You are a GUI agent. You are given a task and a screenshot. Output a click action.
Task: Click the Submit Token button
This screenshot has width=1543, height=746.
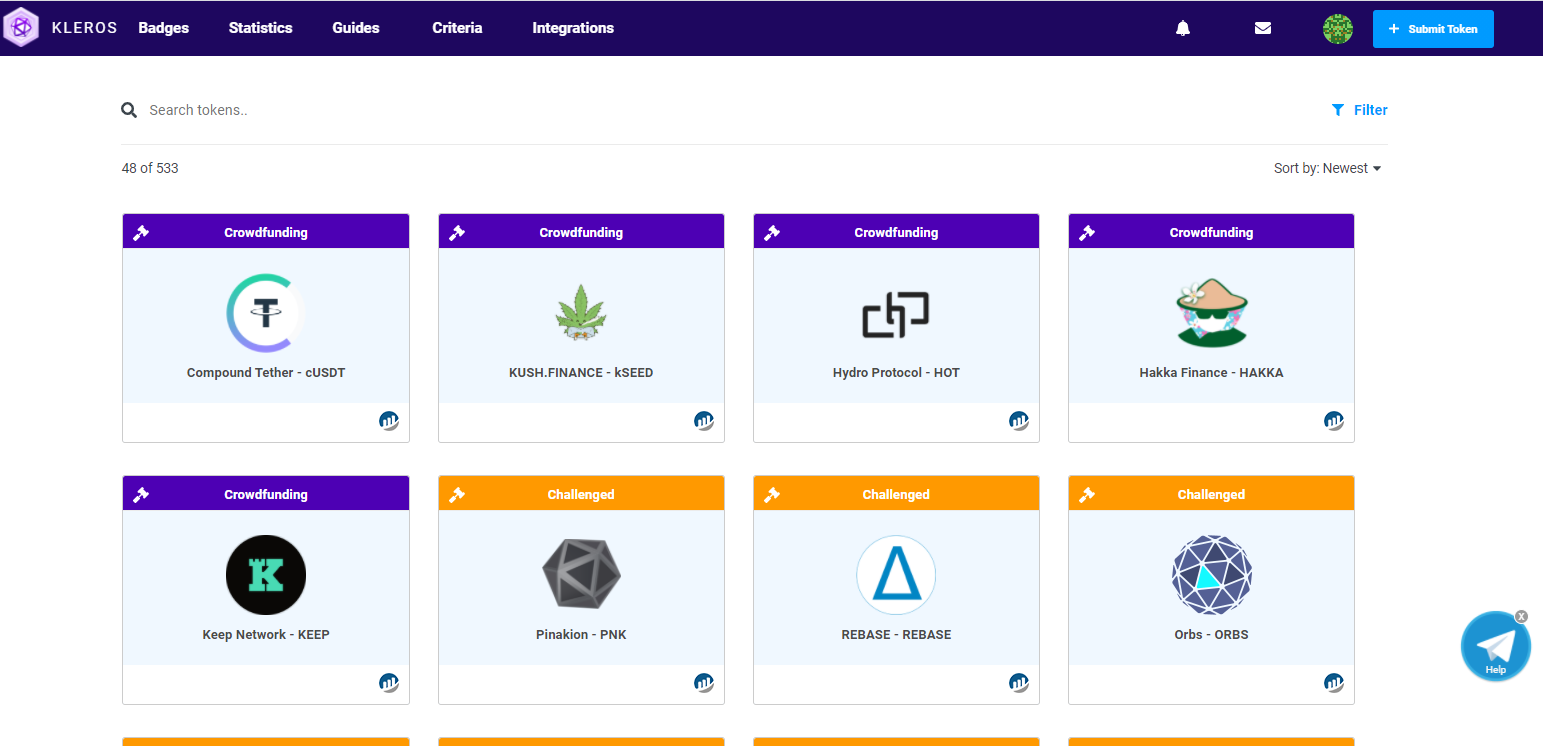pyautogui.click(x=1433, y=29)
